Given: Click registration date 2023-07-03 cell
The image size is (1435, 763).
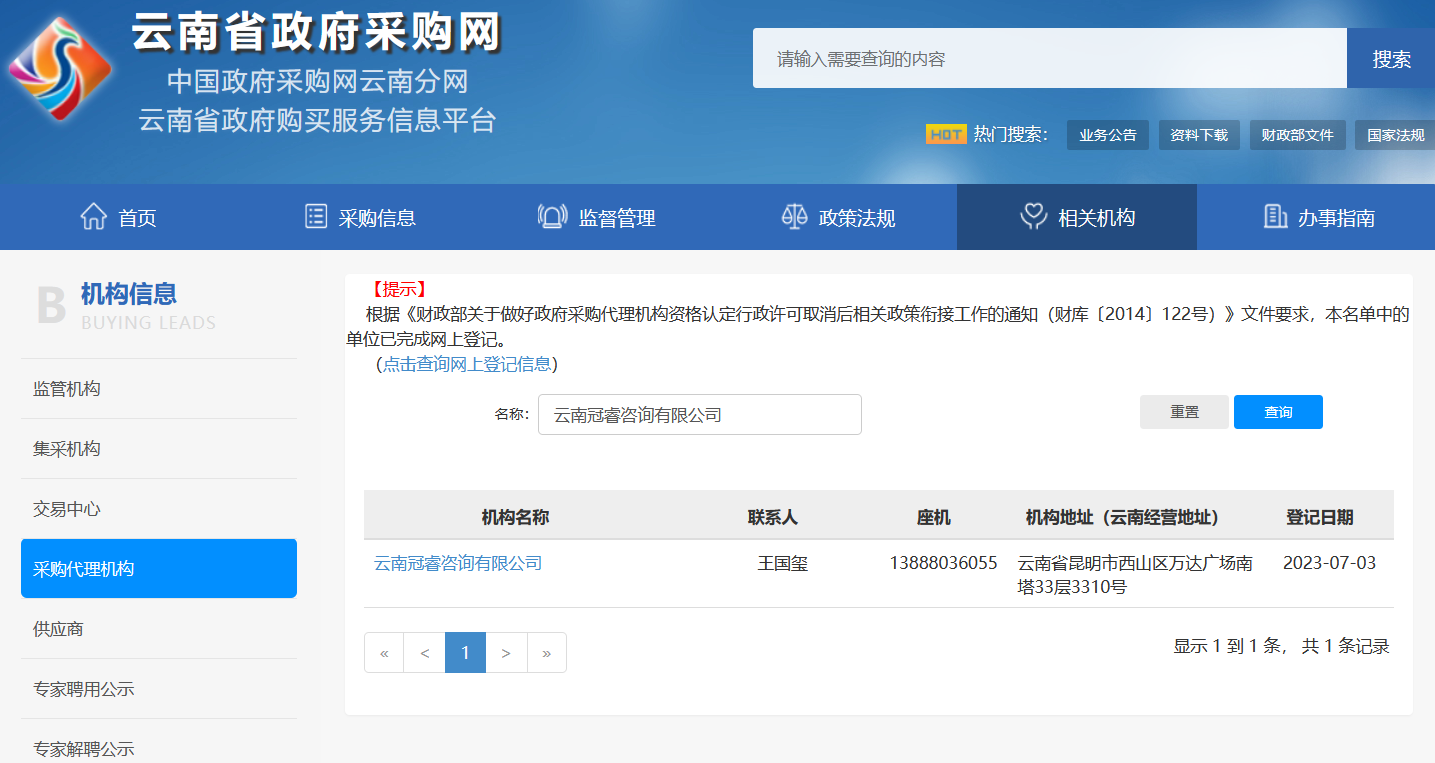Looking at the screenshot, I should (1329, 563).
